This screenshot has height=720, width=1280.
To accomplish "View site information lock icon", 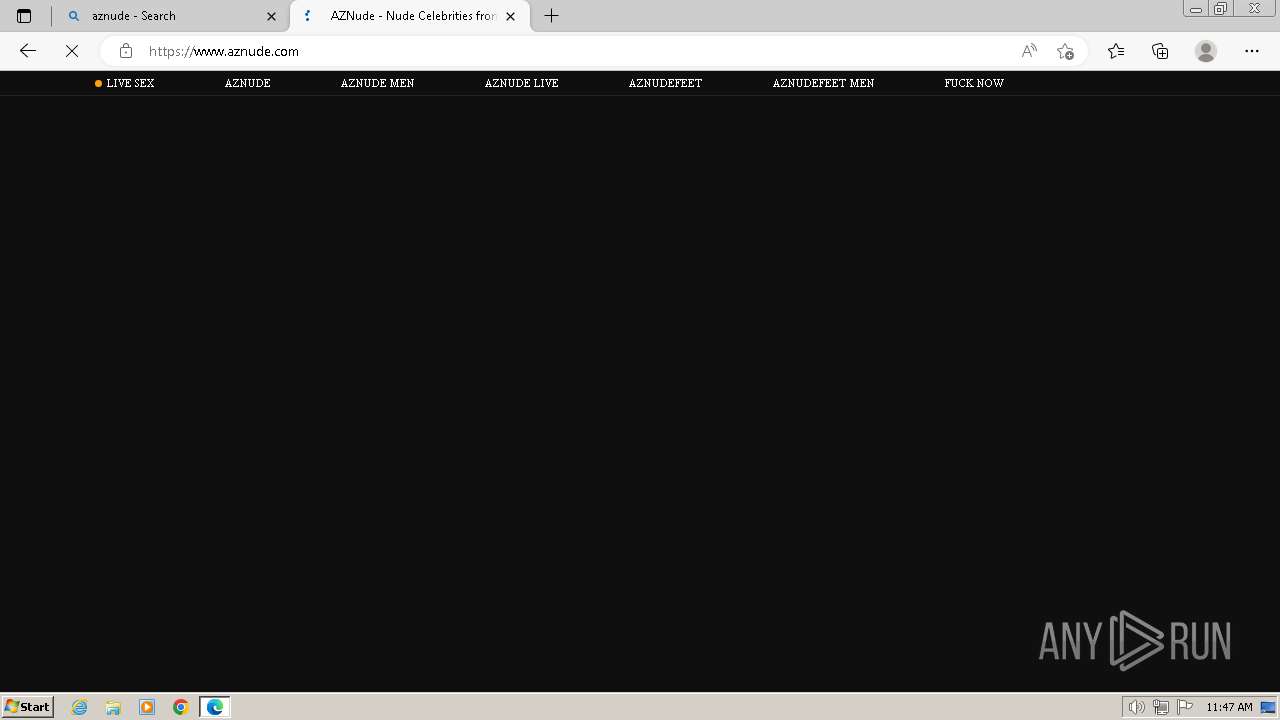I will click(125, 51).
